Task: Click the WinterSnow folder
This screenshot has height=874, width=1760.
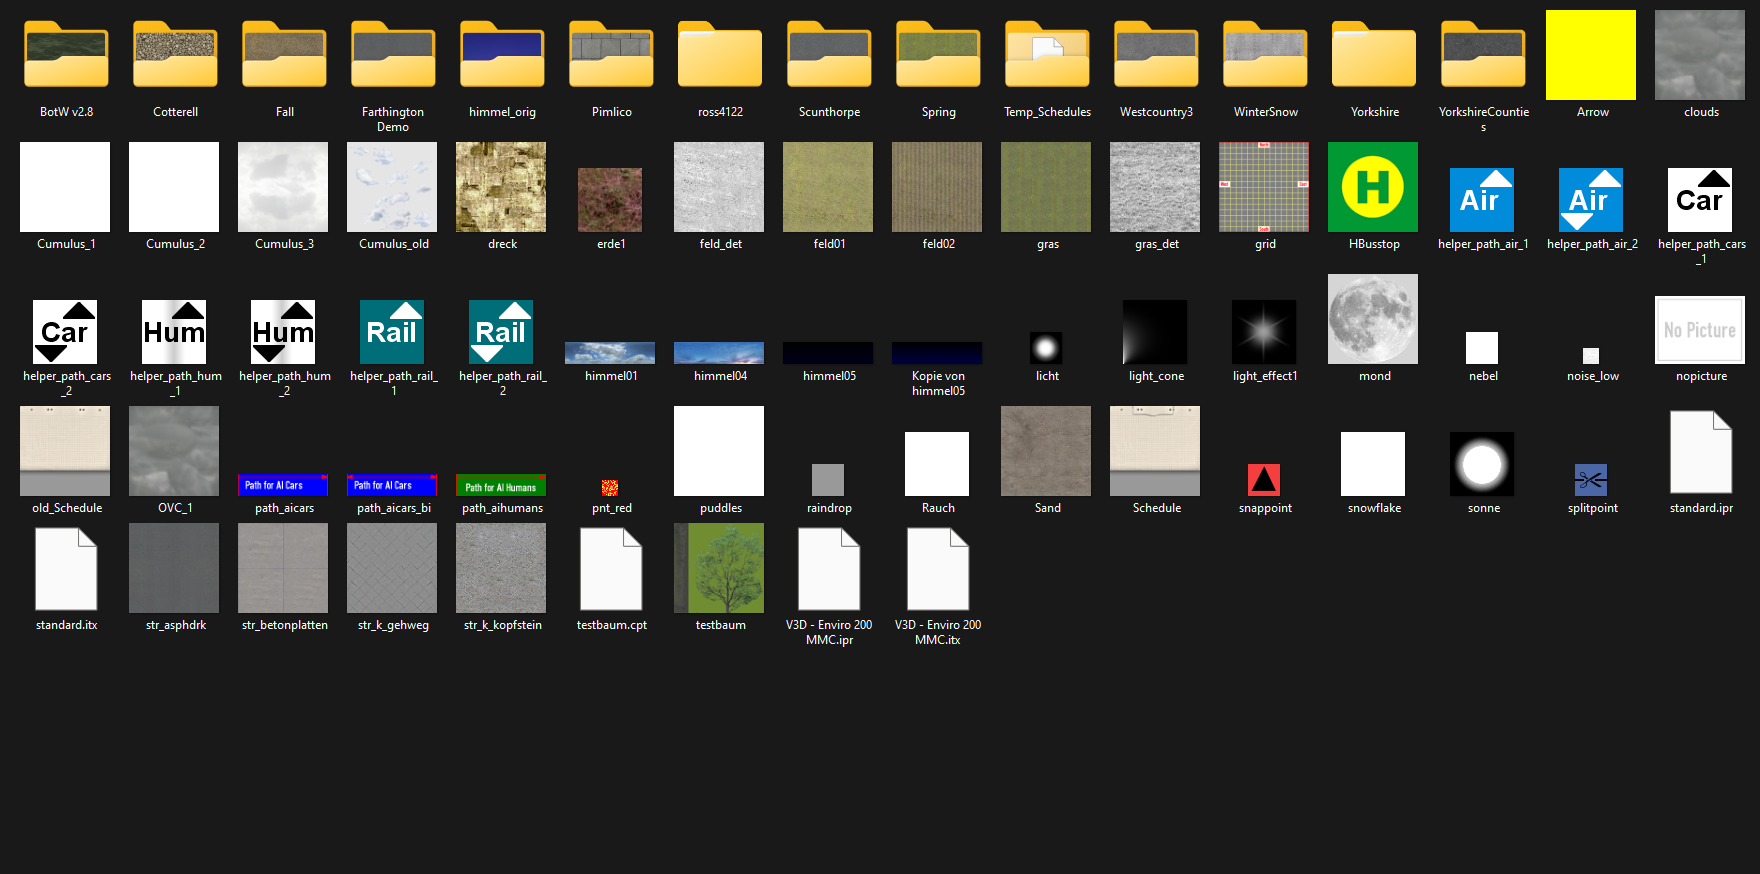Action: 1265,56
